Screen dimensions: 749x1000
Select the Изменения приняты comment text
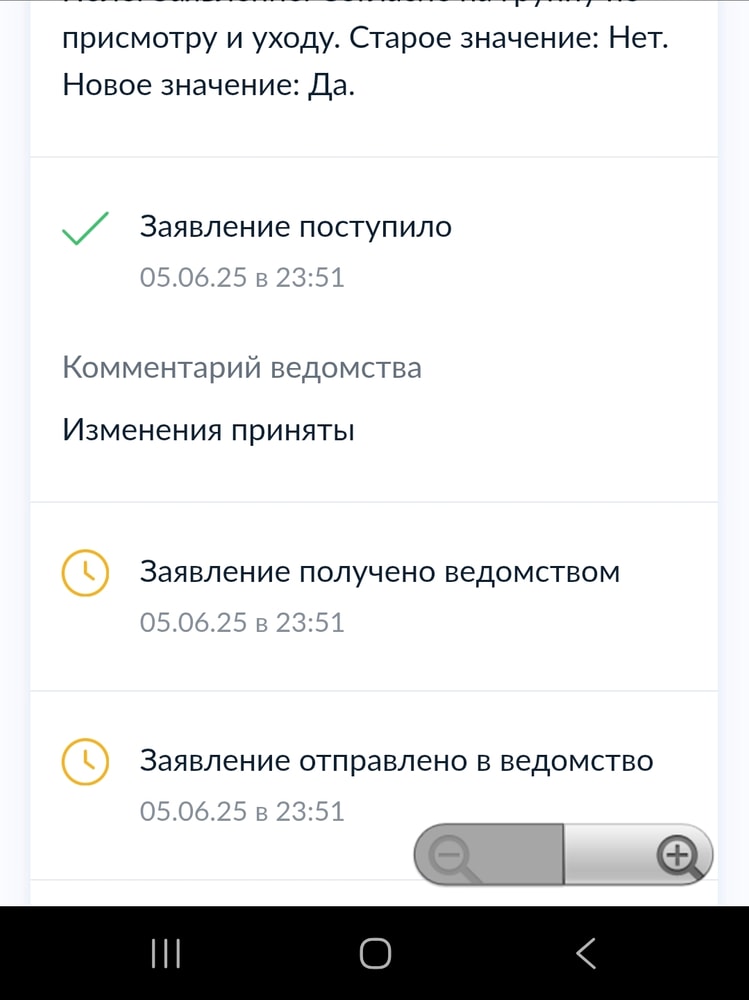click(208, 431)
